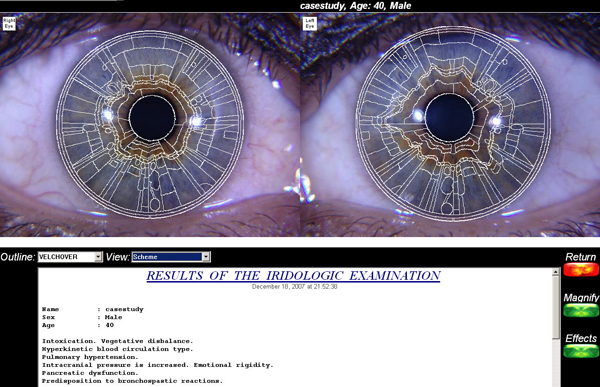600x387 pixels.
Task: Click the 'Name : casestudy' line
Action: click(93, 309)
